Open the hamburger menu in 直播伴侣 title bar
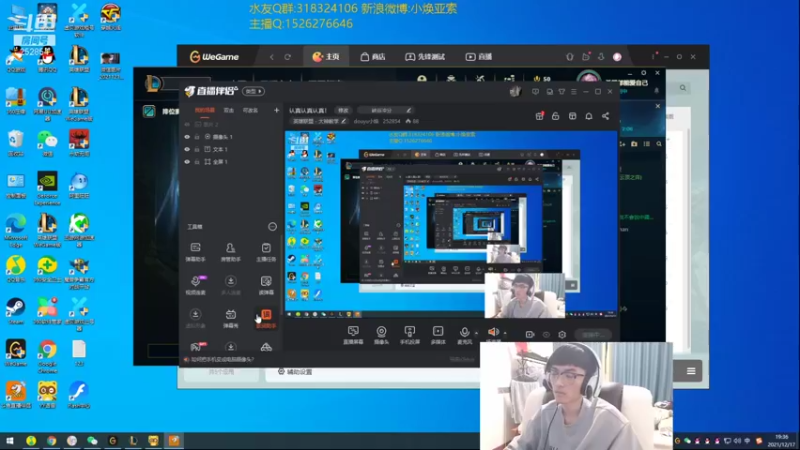The image size is (800, 450). 573,92
